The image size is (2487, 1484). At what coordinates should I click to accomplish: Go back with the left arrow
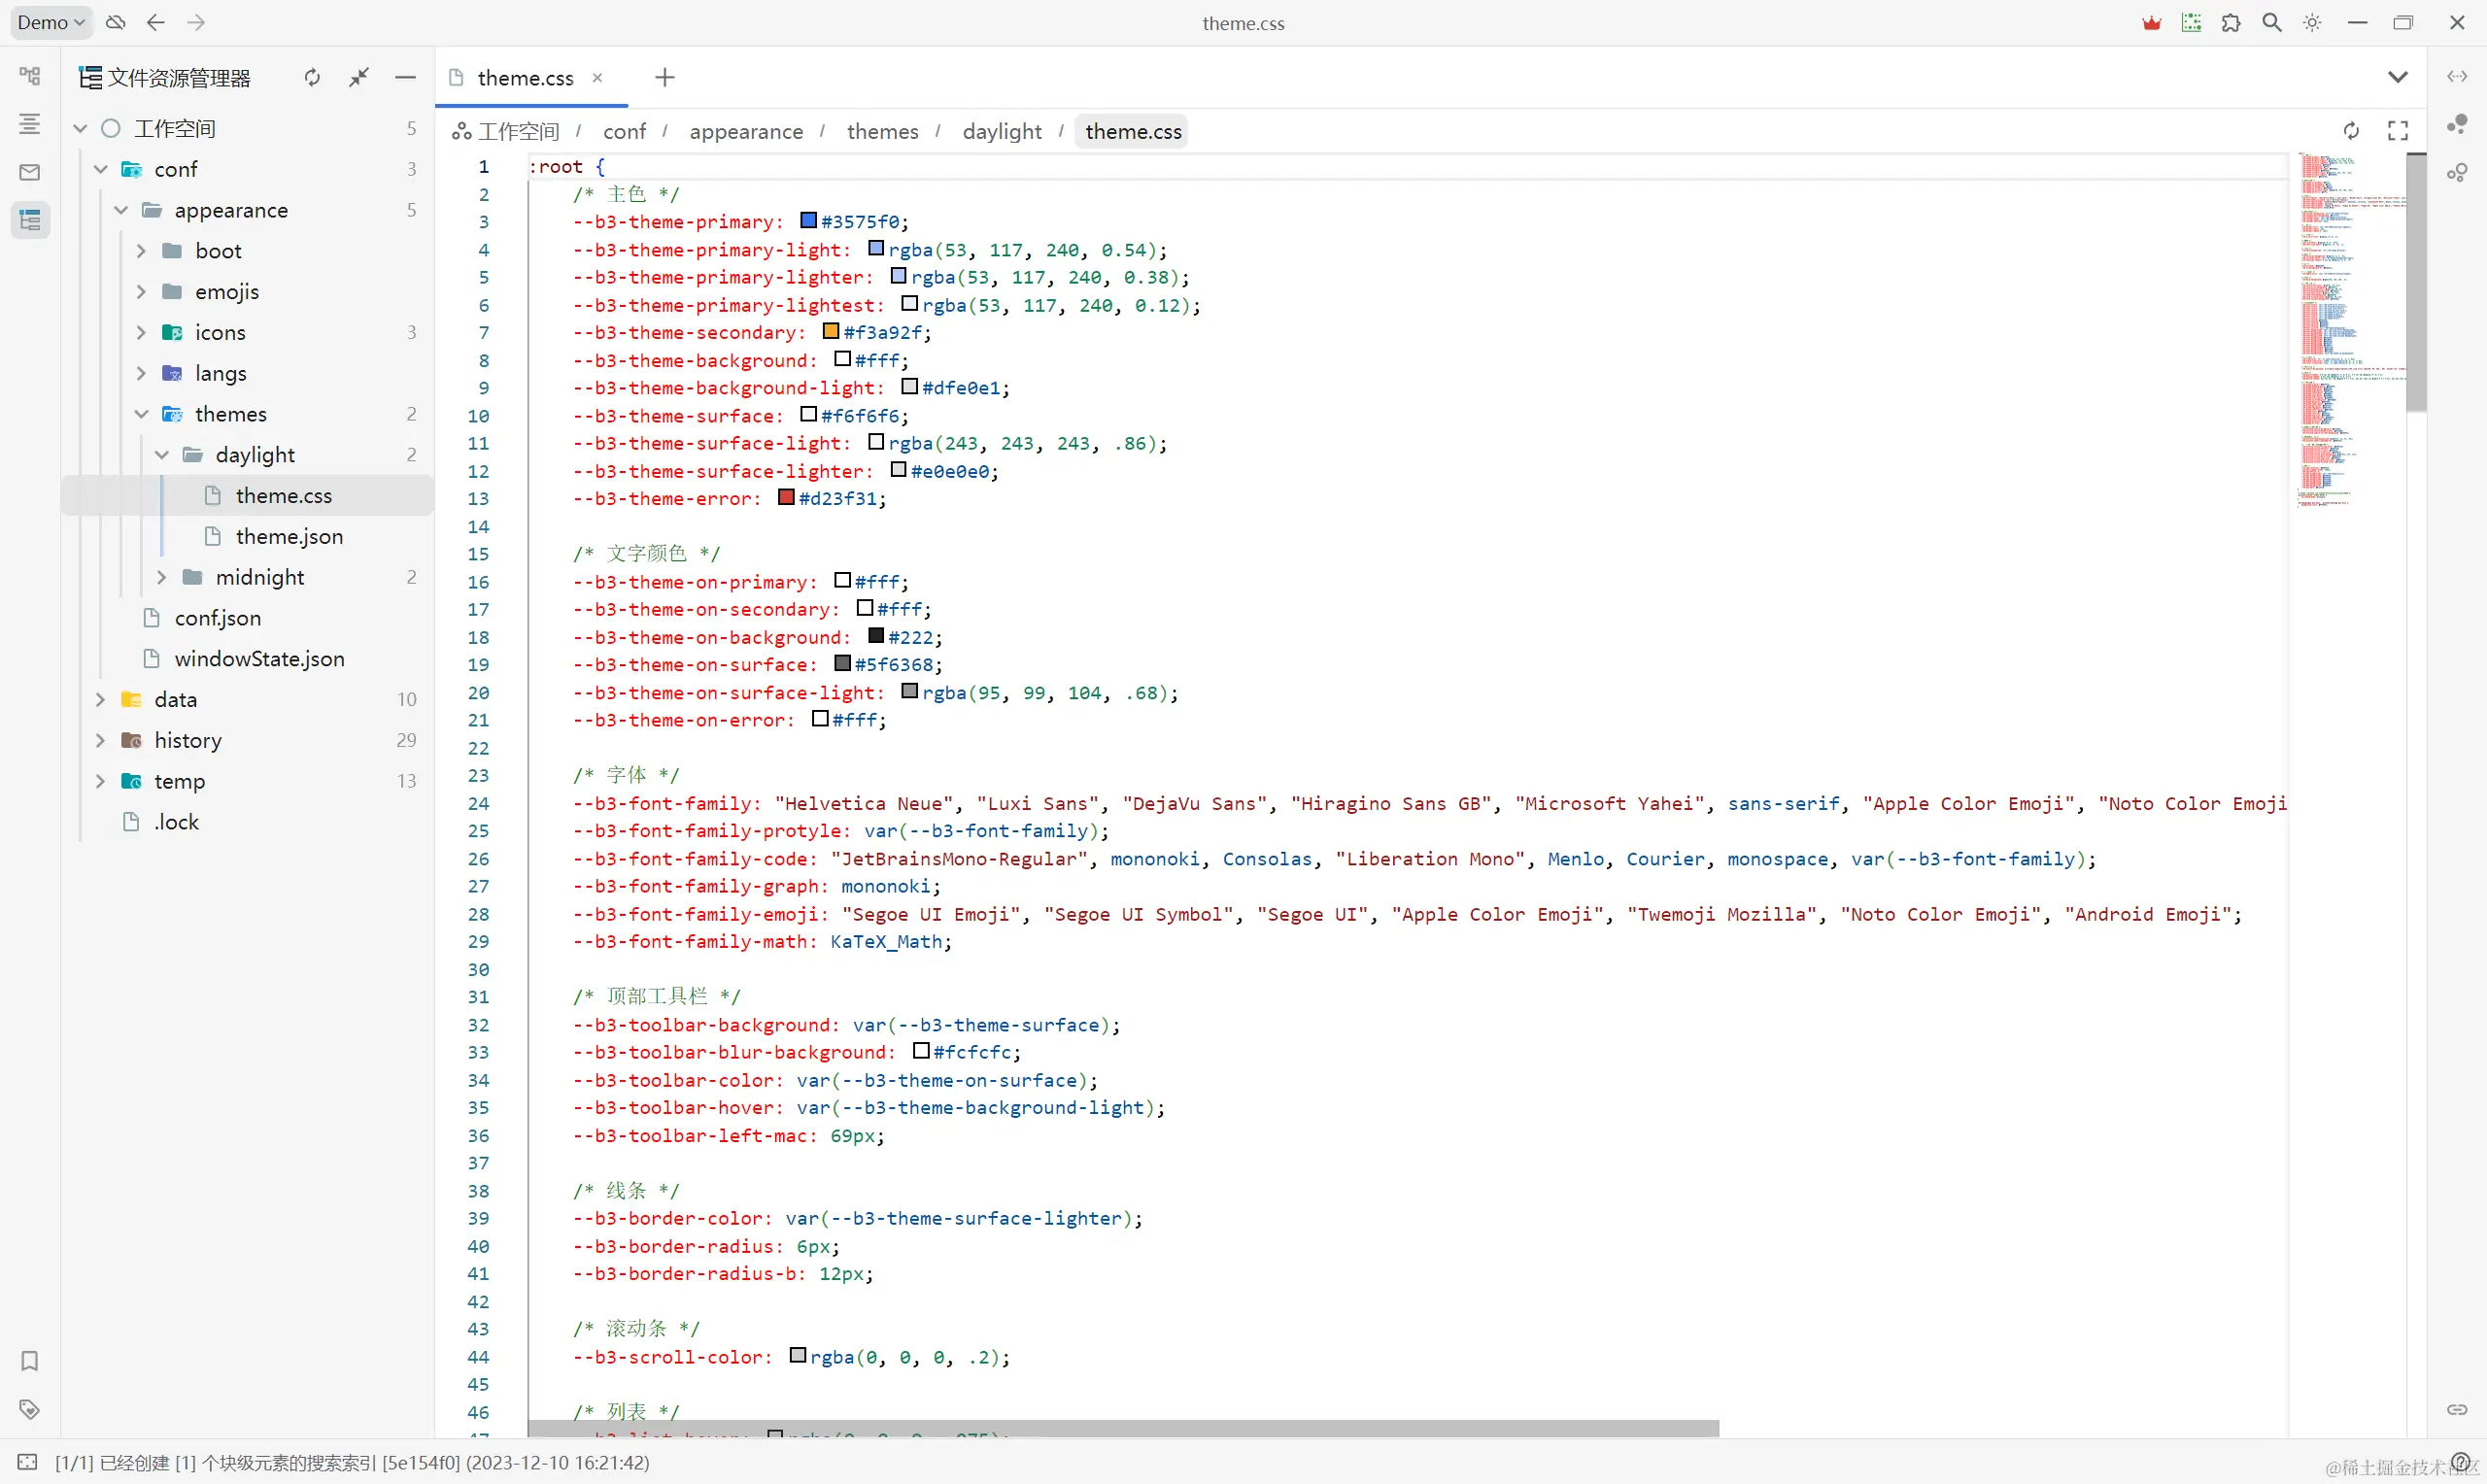pyautogui.click(x=155, y=22)
